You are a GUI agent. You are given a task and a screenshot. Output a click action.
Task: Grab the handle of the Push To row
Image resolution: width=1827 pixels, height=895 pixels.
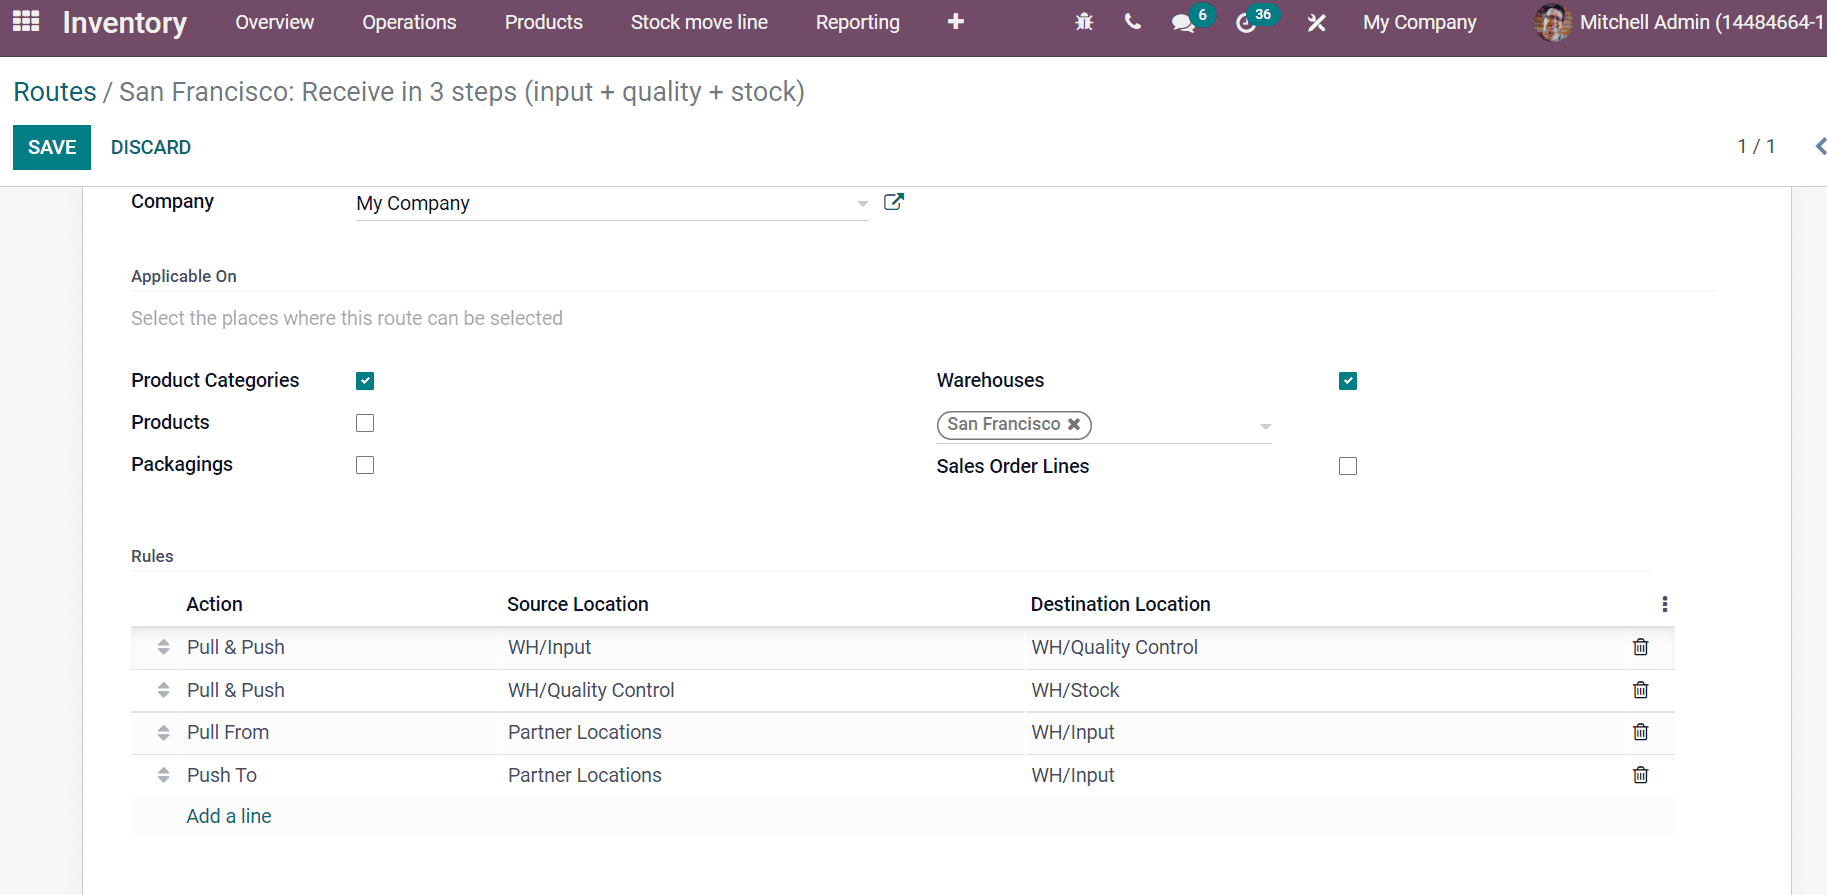pos(163,775)
